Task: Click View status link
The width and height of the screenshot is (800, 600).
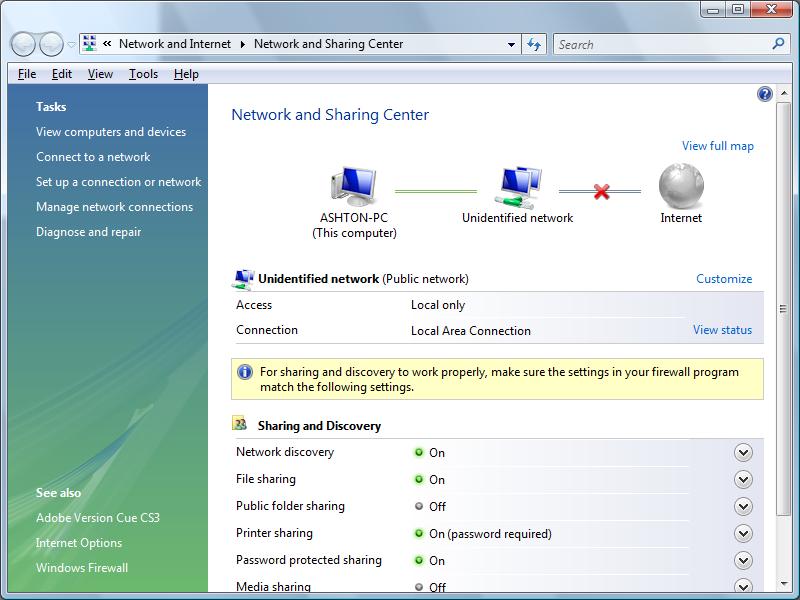Action: [x=722, y=330]
